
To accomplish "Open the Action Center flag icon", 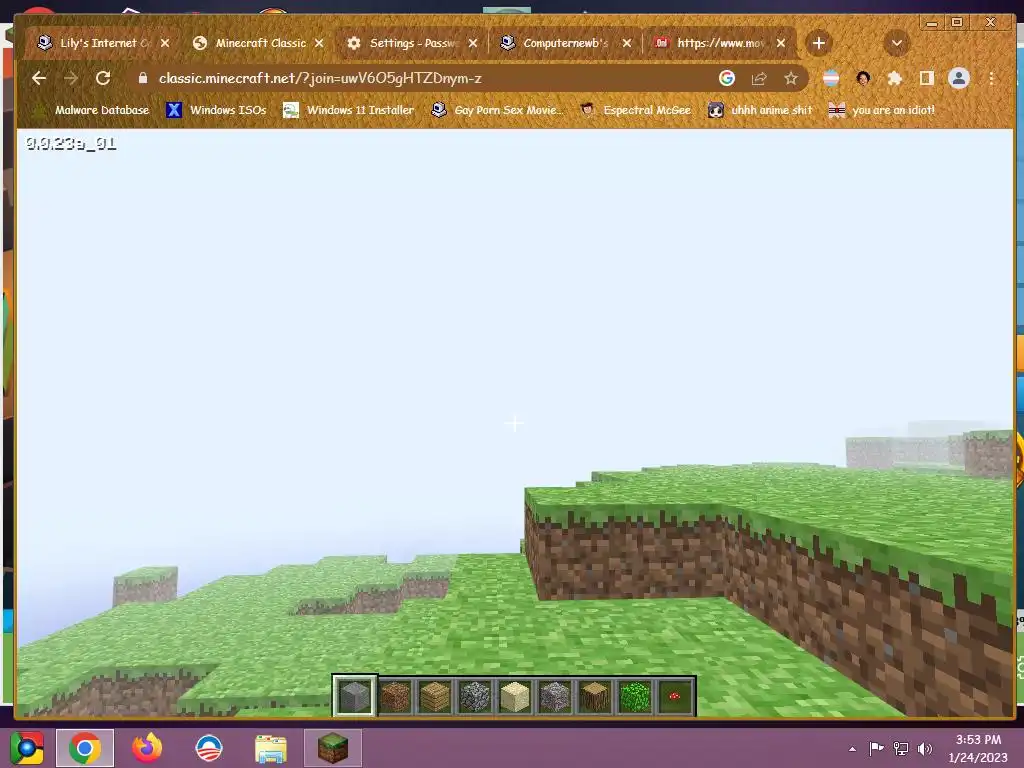I will (876, 748).
